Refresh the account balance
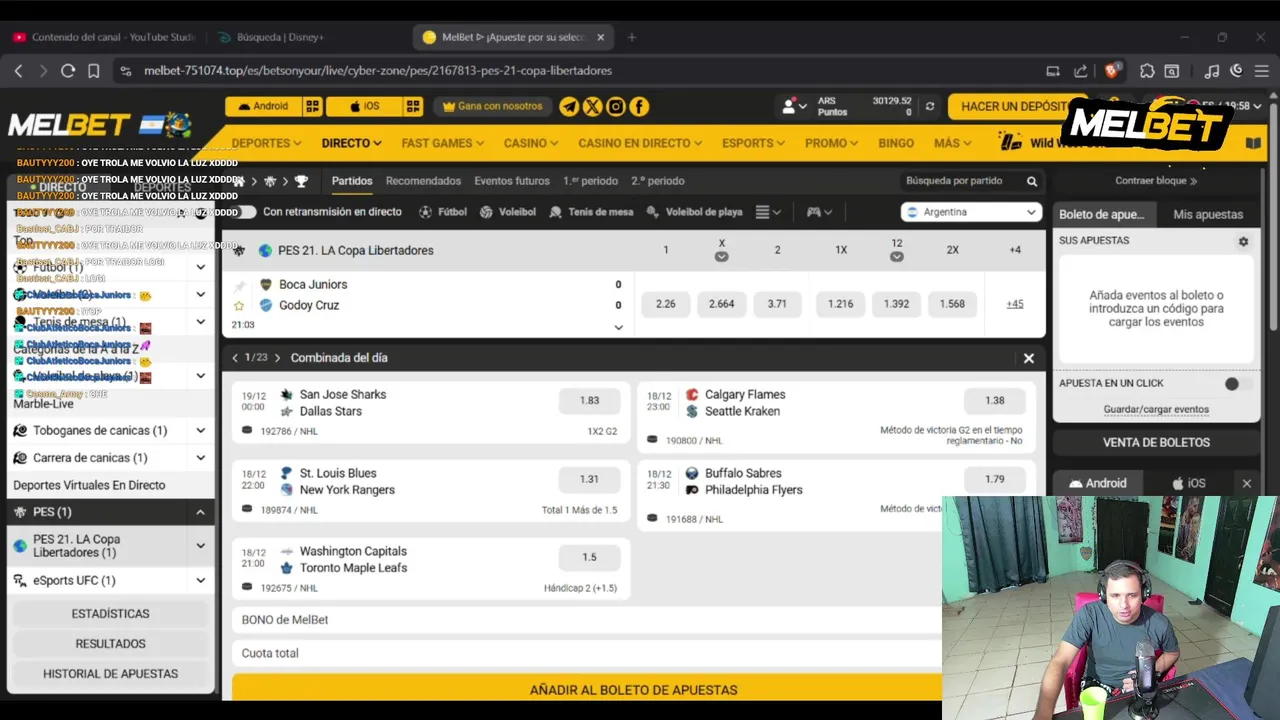Image resolution: width=1280 pixels, height=720 pixels. [930, 106]
